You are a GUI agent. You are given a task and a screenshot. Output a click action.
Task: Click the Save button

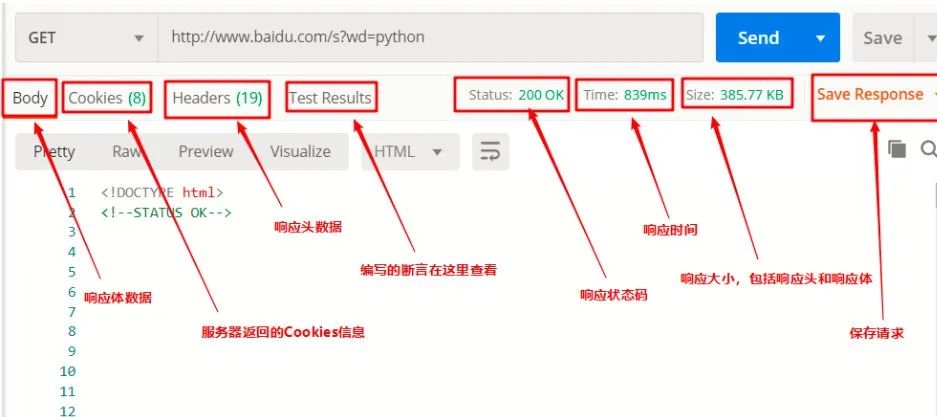883,38
